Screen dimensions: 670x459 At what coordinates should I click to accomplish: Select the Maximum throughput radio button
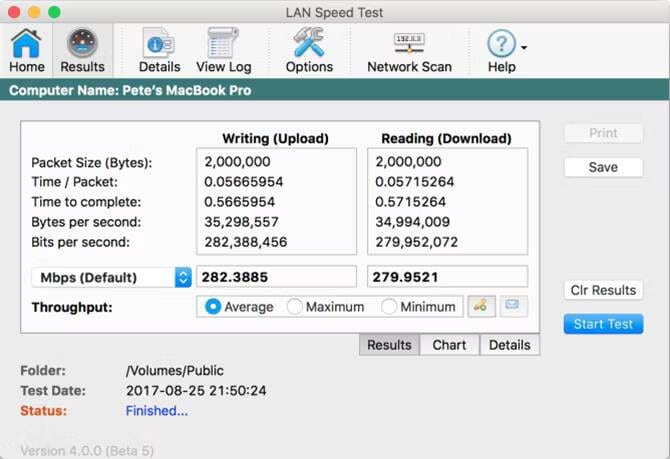pos(294,306)
